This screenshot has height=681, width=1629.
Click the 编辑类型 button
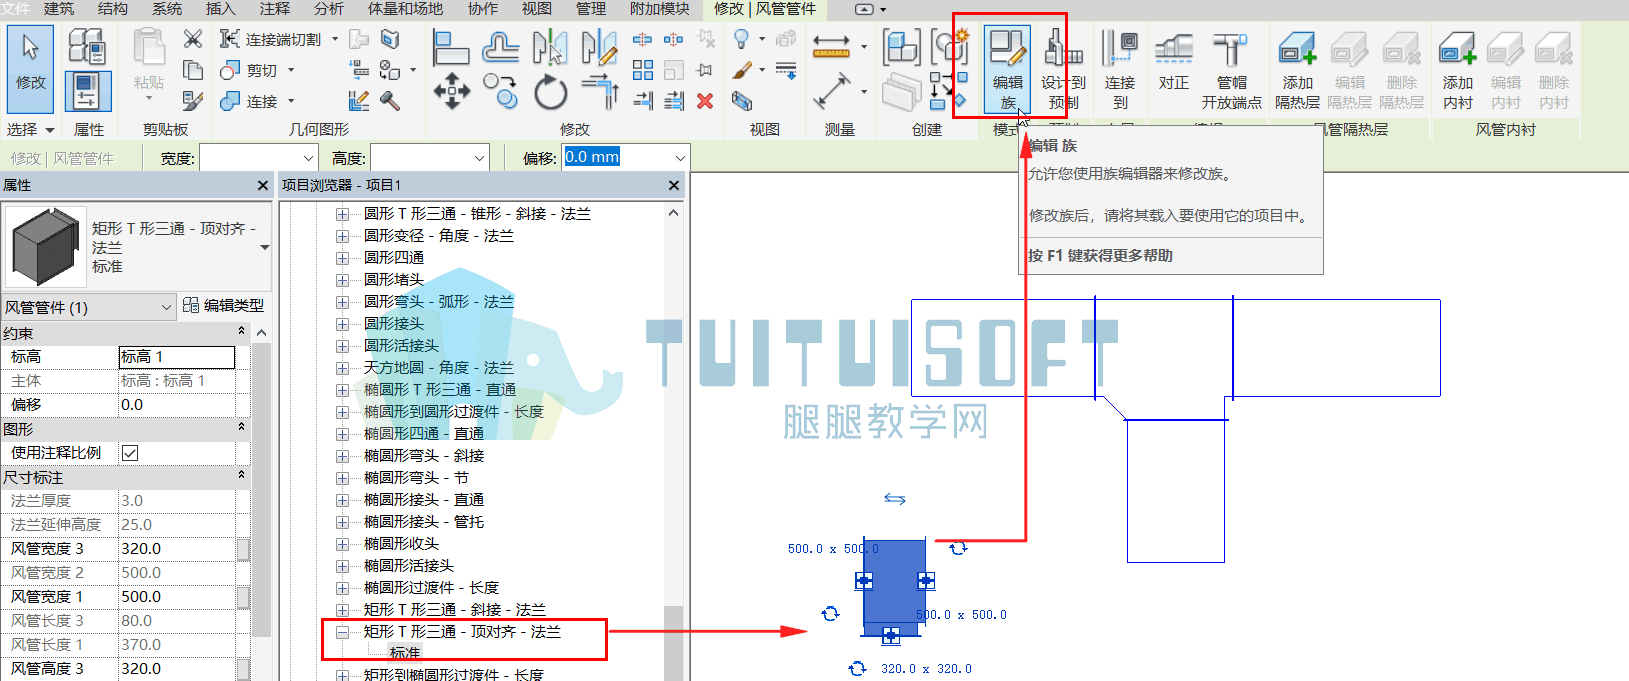click(223, 306)
